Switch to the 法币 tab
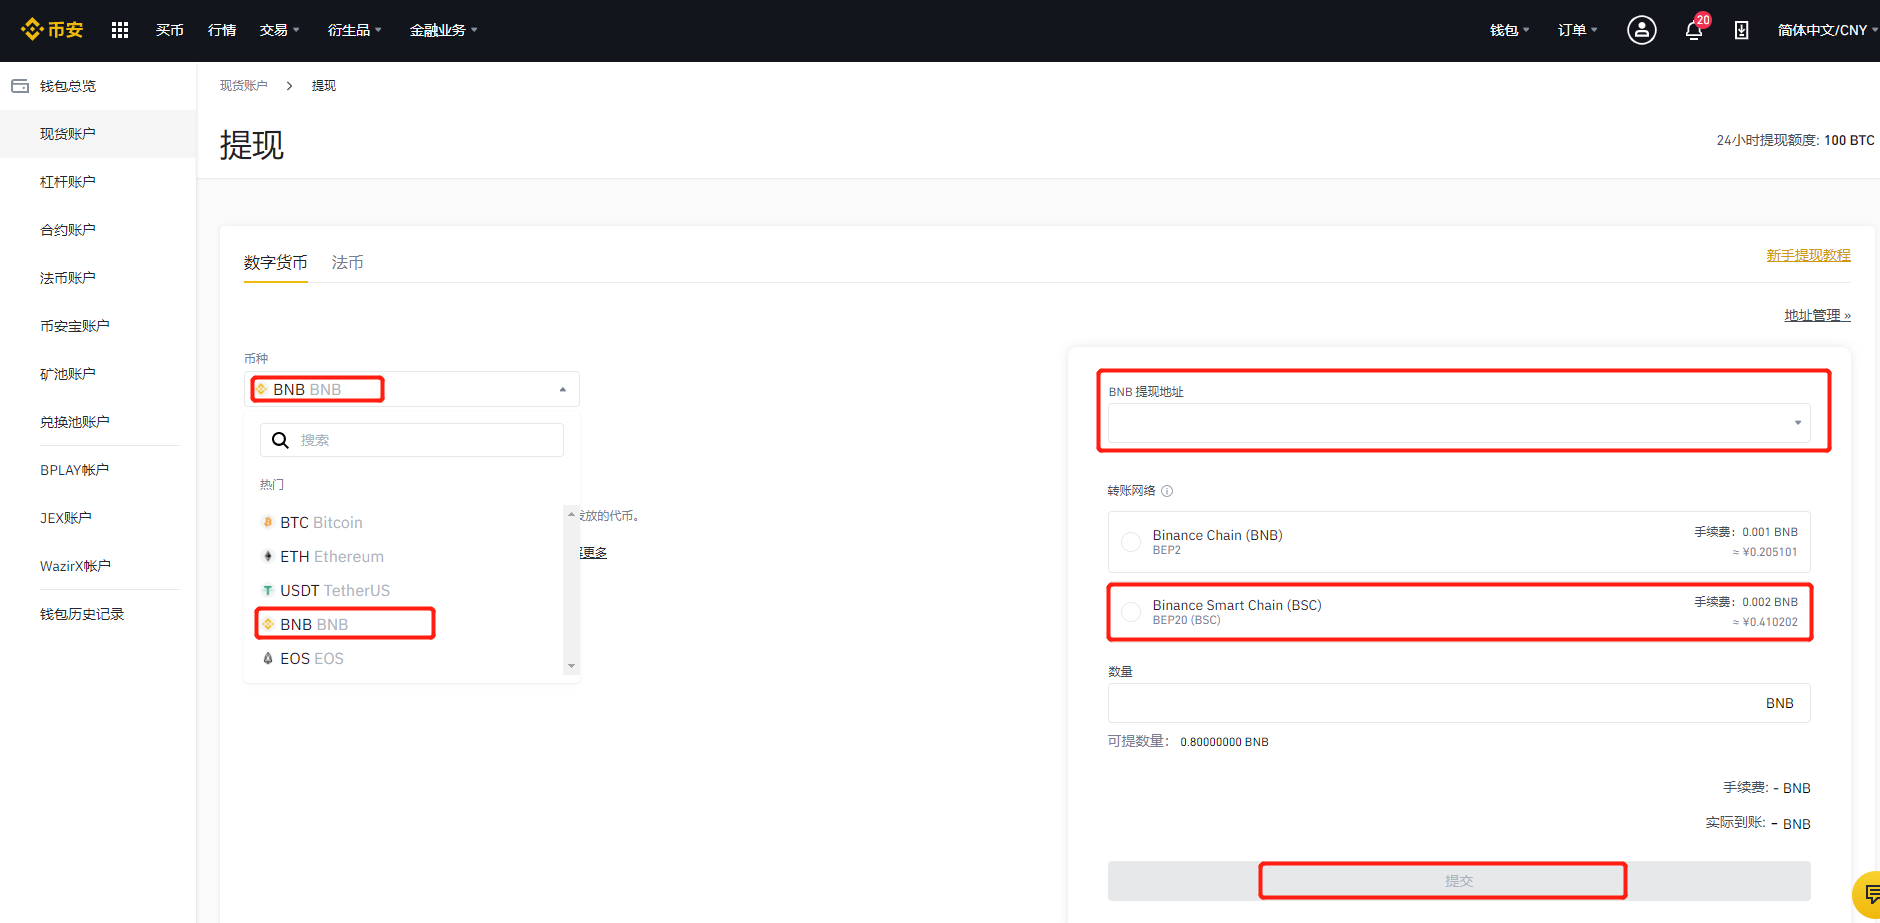This screenshot has width=1880, height=923. point(347,262)
